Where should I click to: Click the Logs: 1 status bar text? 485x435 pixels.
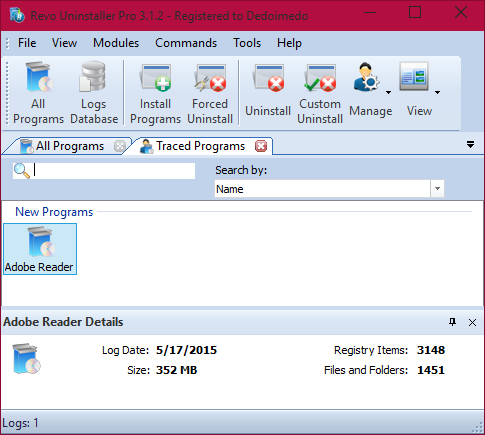[x=20, y=423]
